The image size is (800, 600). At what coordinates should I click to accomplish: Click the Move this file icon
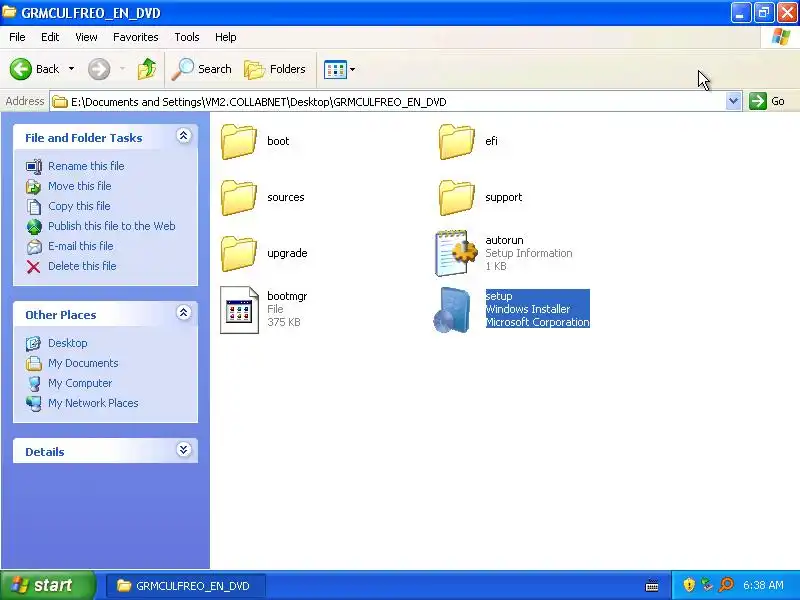coord(34,187)
